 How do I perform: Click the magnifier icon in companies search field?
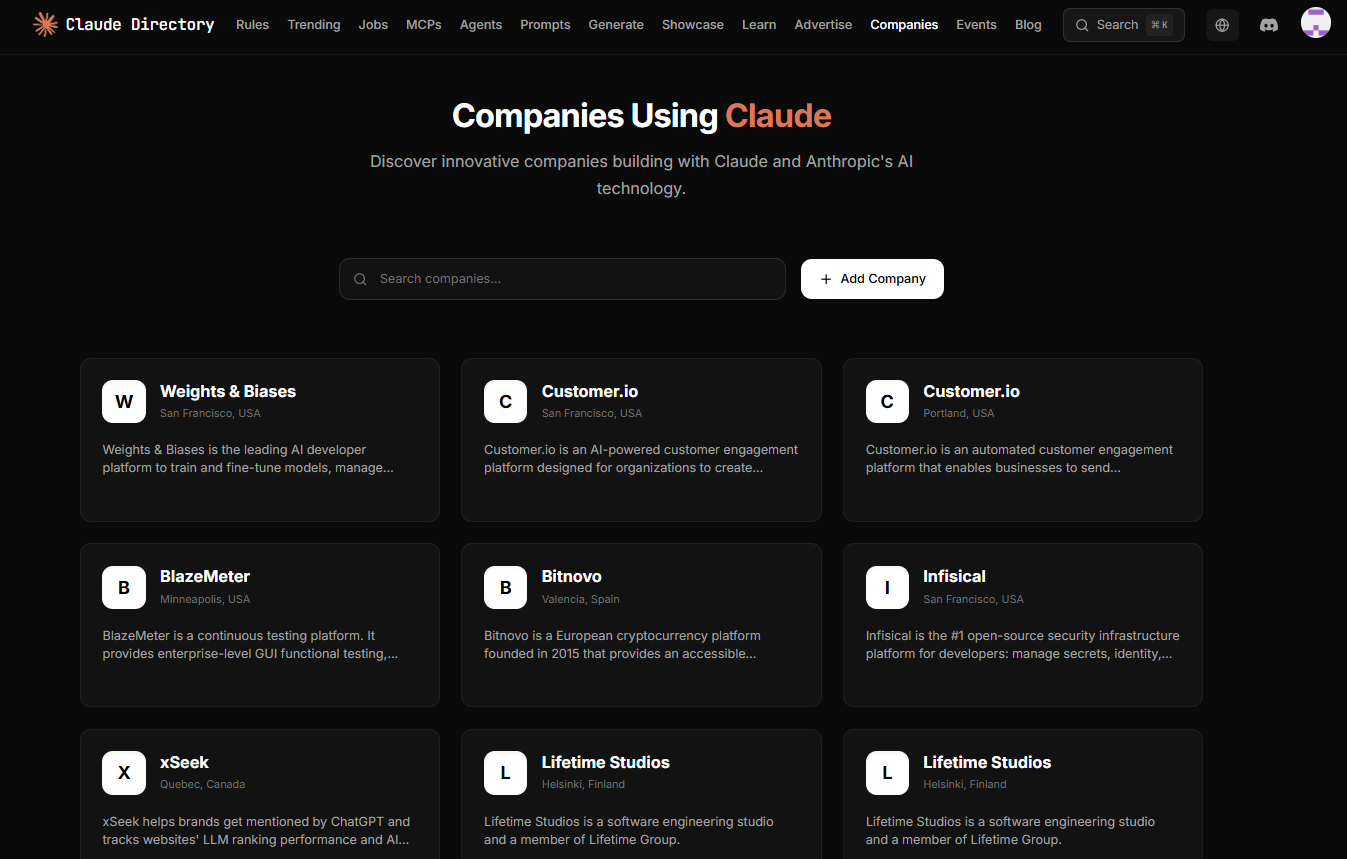(x=361, y=279)
